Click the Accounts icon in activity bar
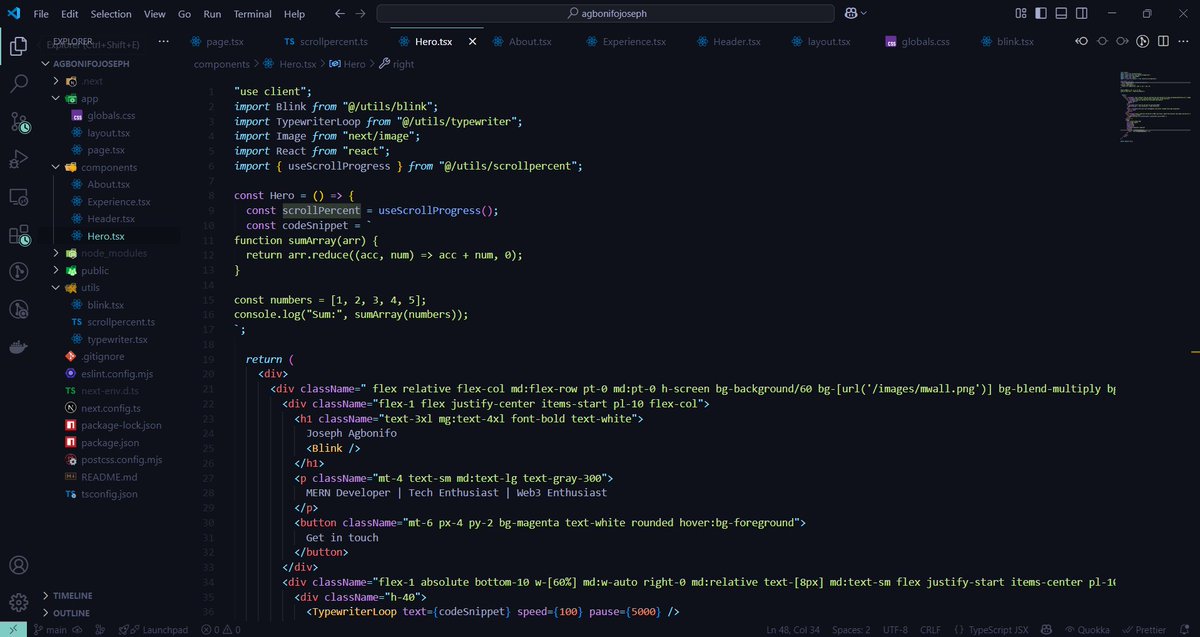Viewport: 1200px width, 637px height. [x=18, y=565]
